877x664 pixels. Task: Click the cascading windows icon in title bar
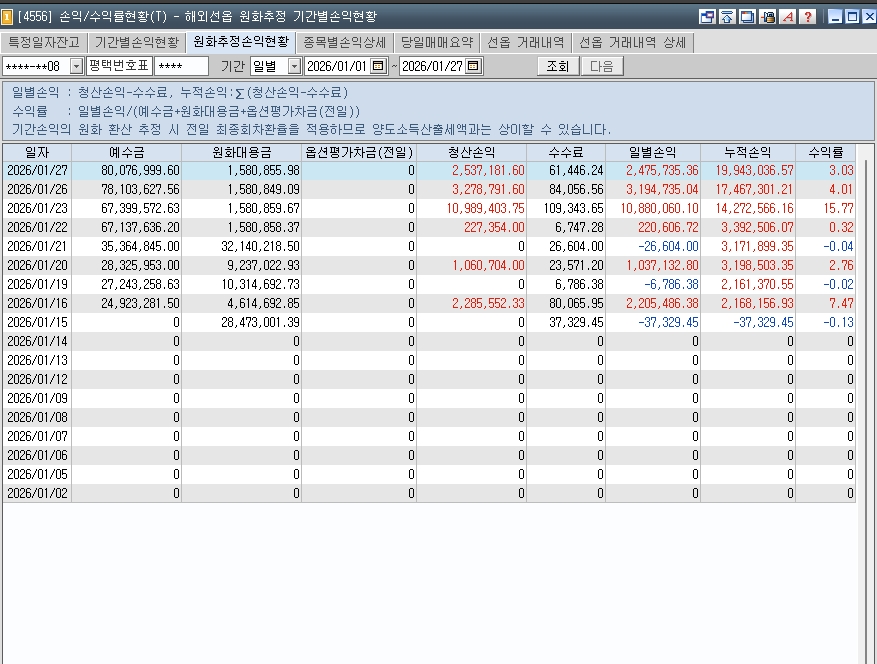point(747,17)
